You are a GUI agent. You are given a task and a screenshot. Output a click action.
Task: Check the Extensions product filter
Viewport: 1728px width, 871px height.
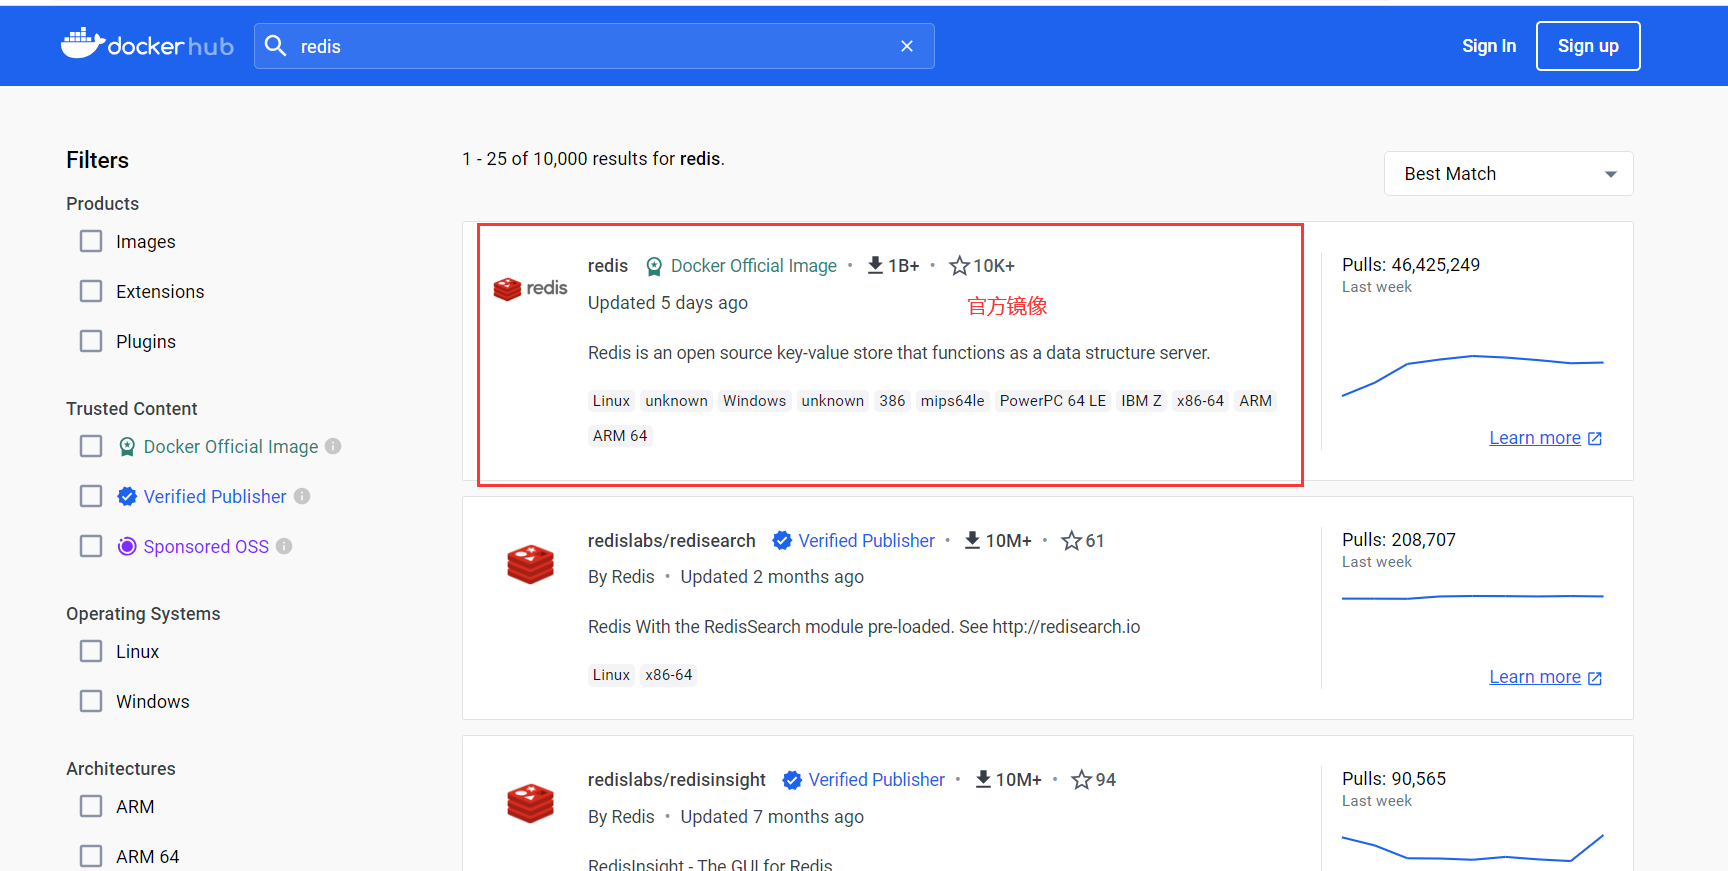click(91, 292)
